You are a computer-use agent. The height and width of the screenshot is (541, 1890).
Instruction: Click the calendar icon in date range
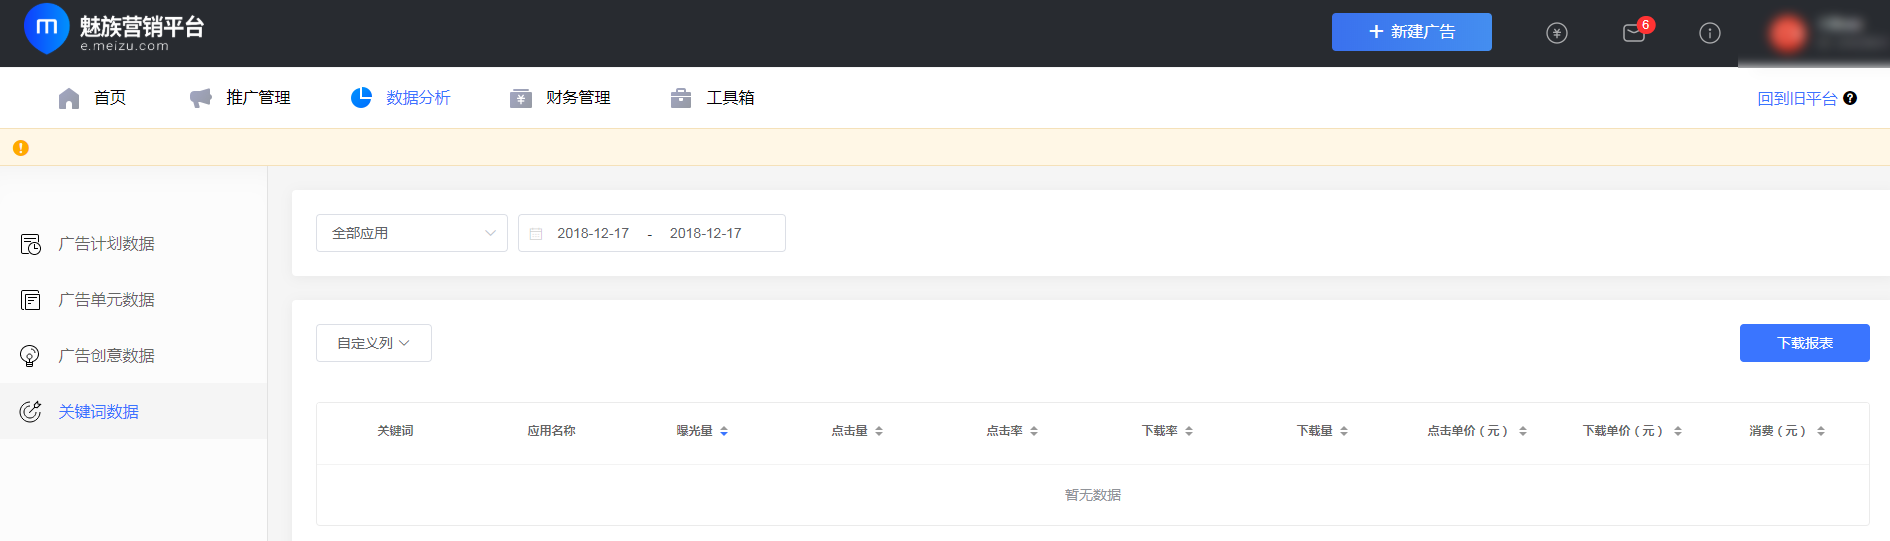point(536,234)
